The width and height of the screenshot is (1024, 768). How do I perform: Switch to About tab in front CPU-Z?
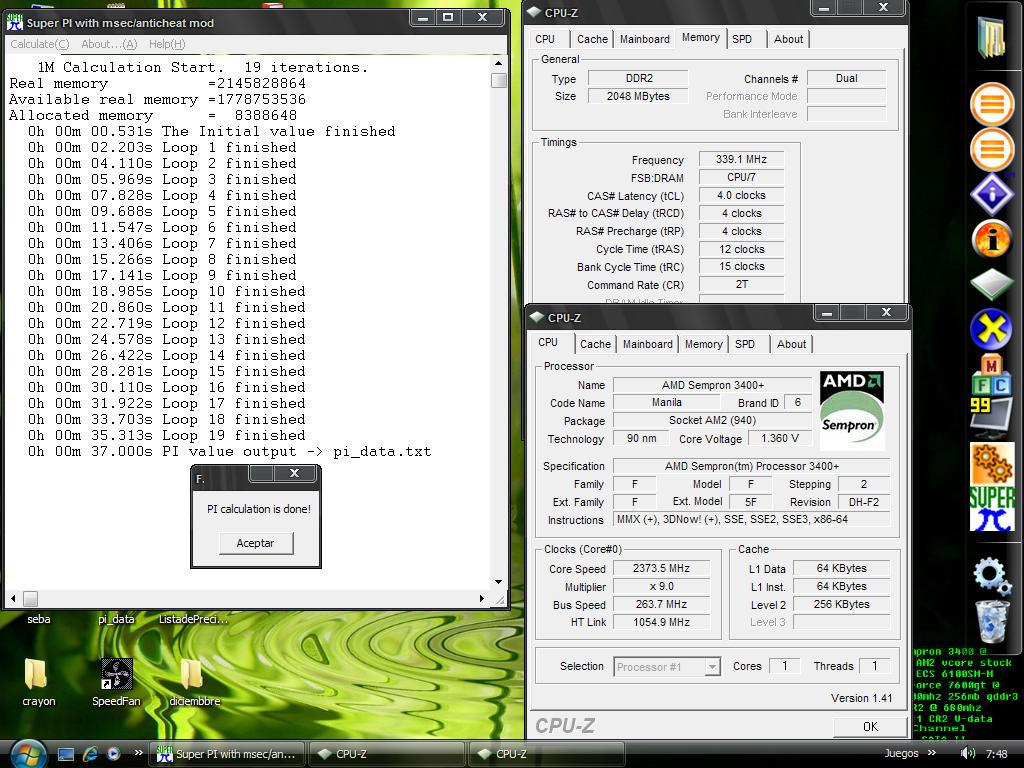792,344
